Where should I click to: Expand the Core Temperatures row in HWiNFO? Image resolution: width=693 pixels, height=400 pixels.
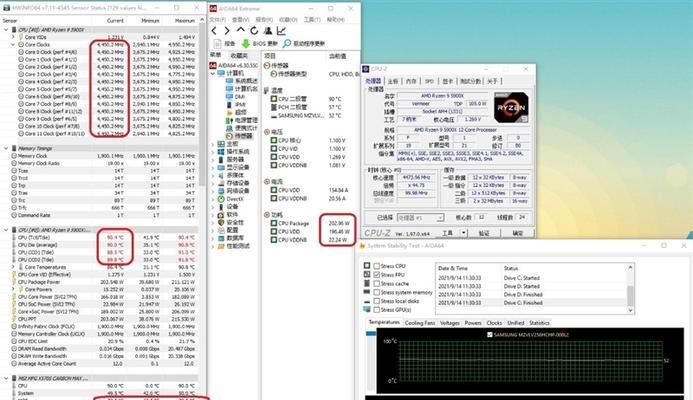(13, 267)
